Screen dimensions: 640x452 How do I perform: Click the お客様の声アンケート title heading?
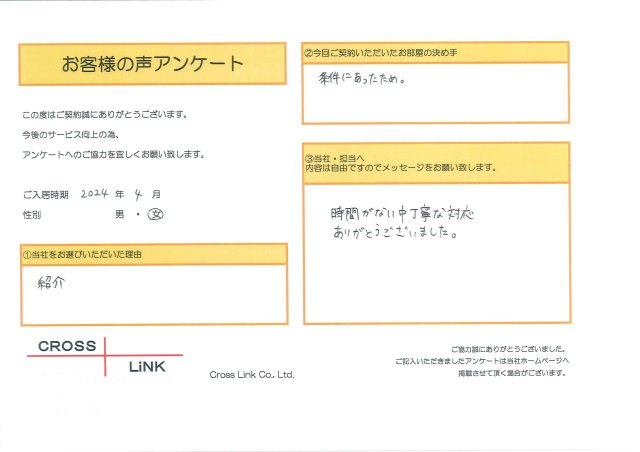tap(153, 64)
